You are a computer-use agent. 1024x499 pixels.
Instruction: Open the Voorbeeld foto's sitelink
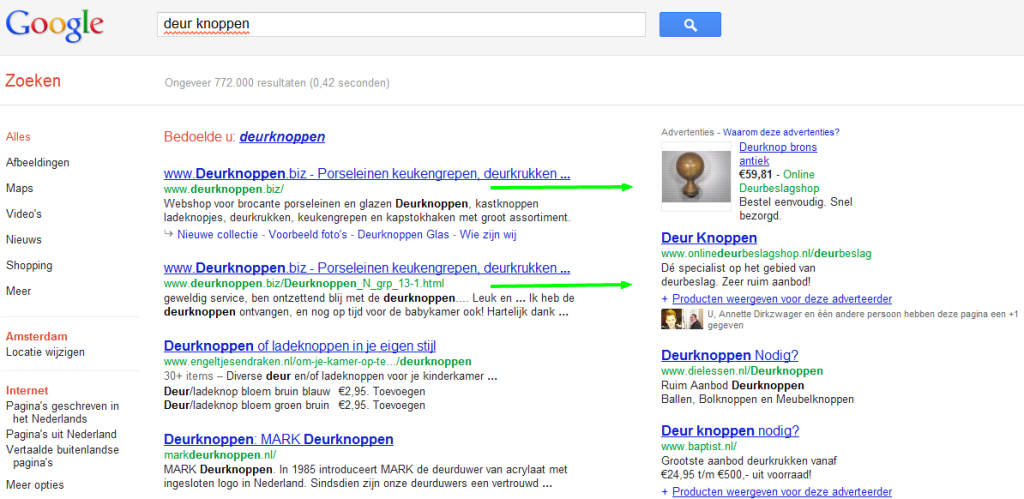point(308,234)
